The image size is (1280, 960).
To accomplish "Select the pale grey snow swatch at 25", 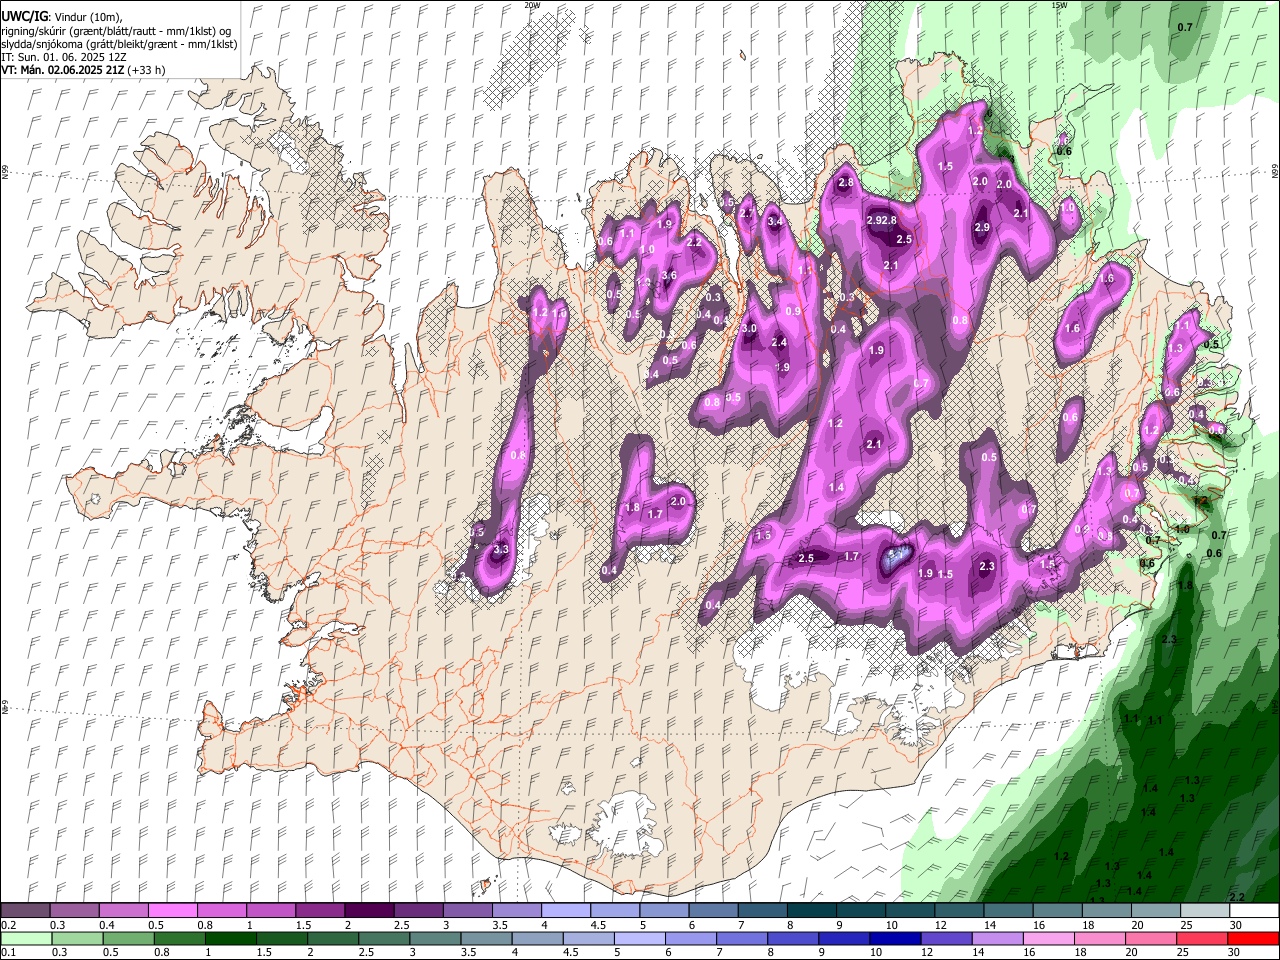I will [1205, 911].
